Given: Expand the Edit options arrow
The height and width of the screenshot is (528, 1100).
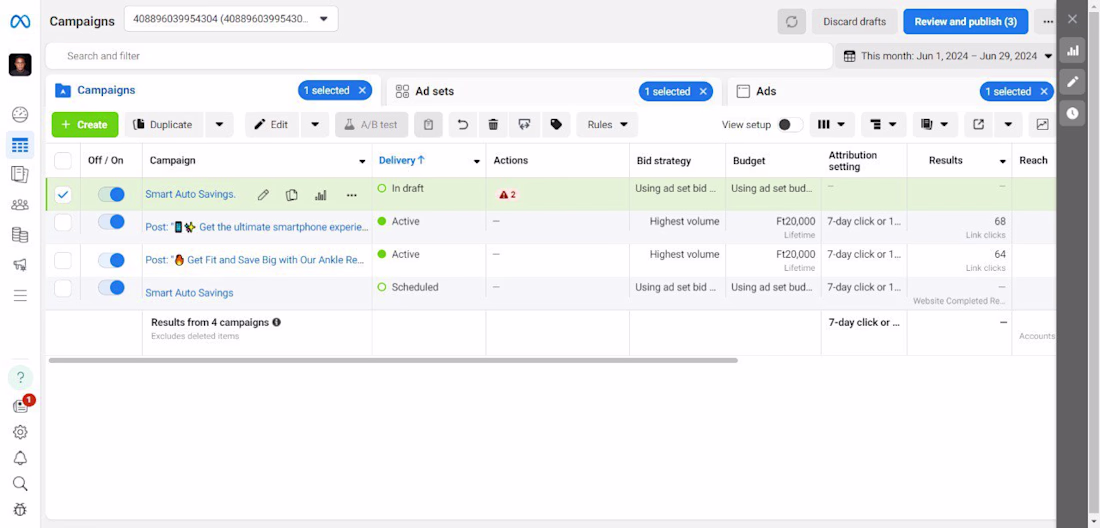Looking at the screenshot, I should click(315, 125).
